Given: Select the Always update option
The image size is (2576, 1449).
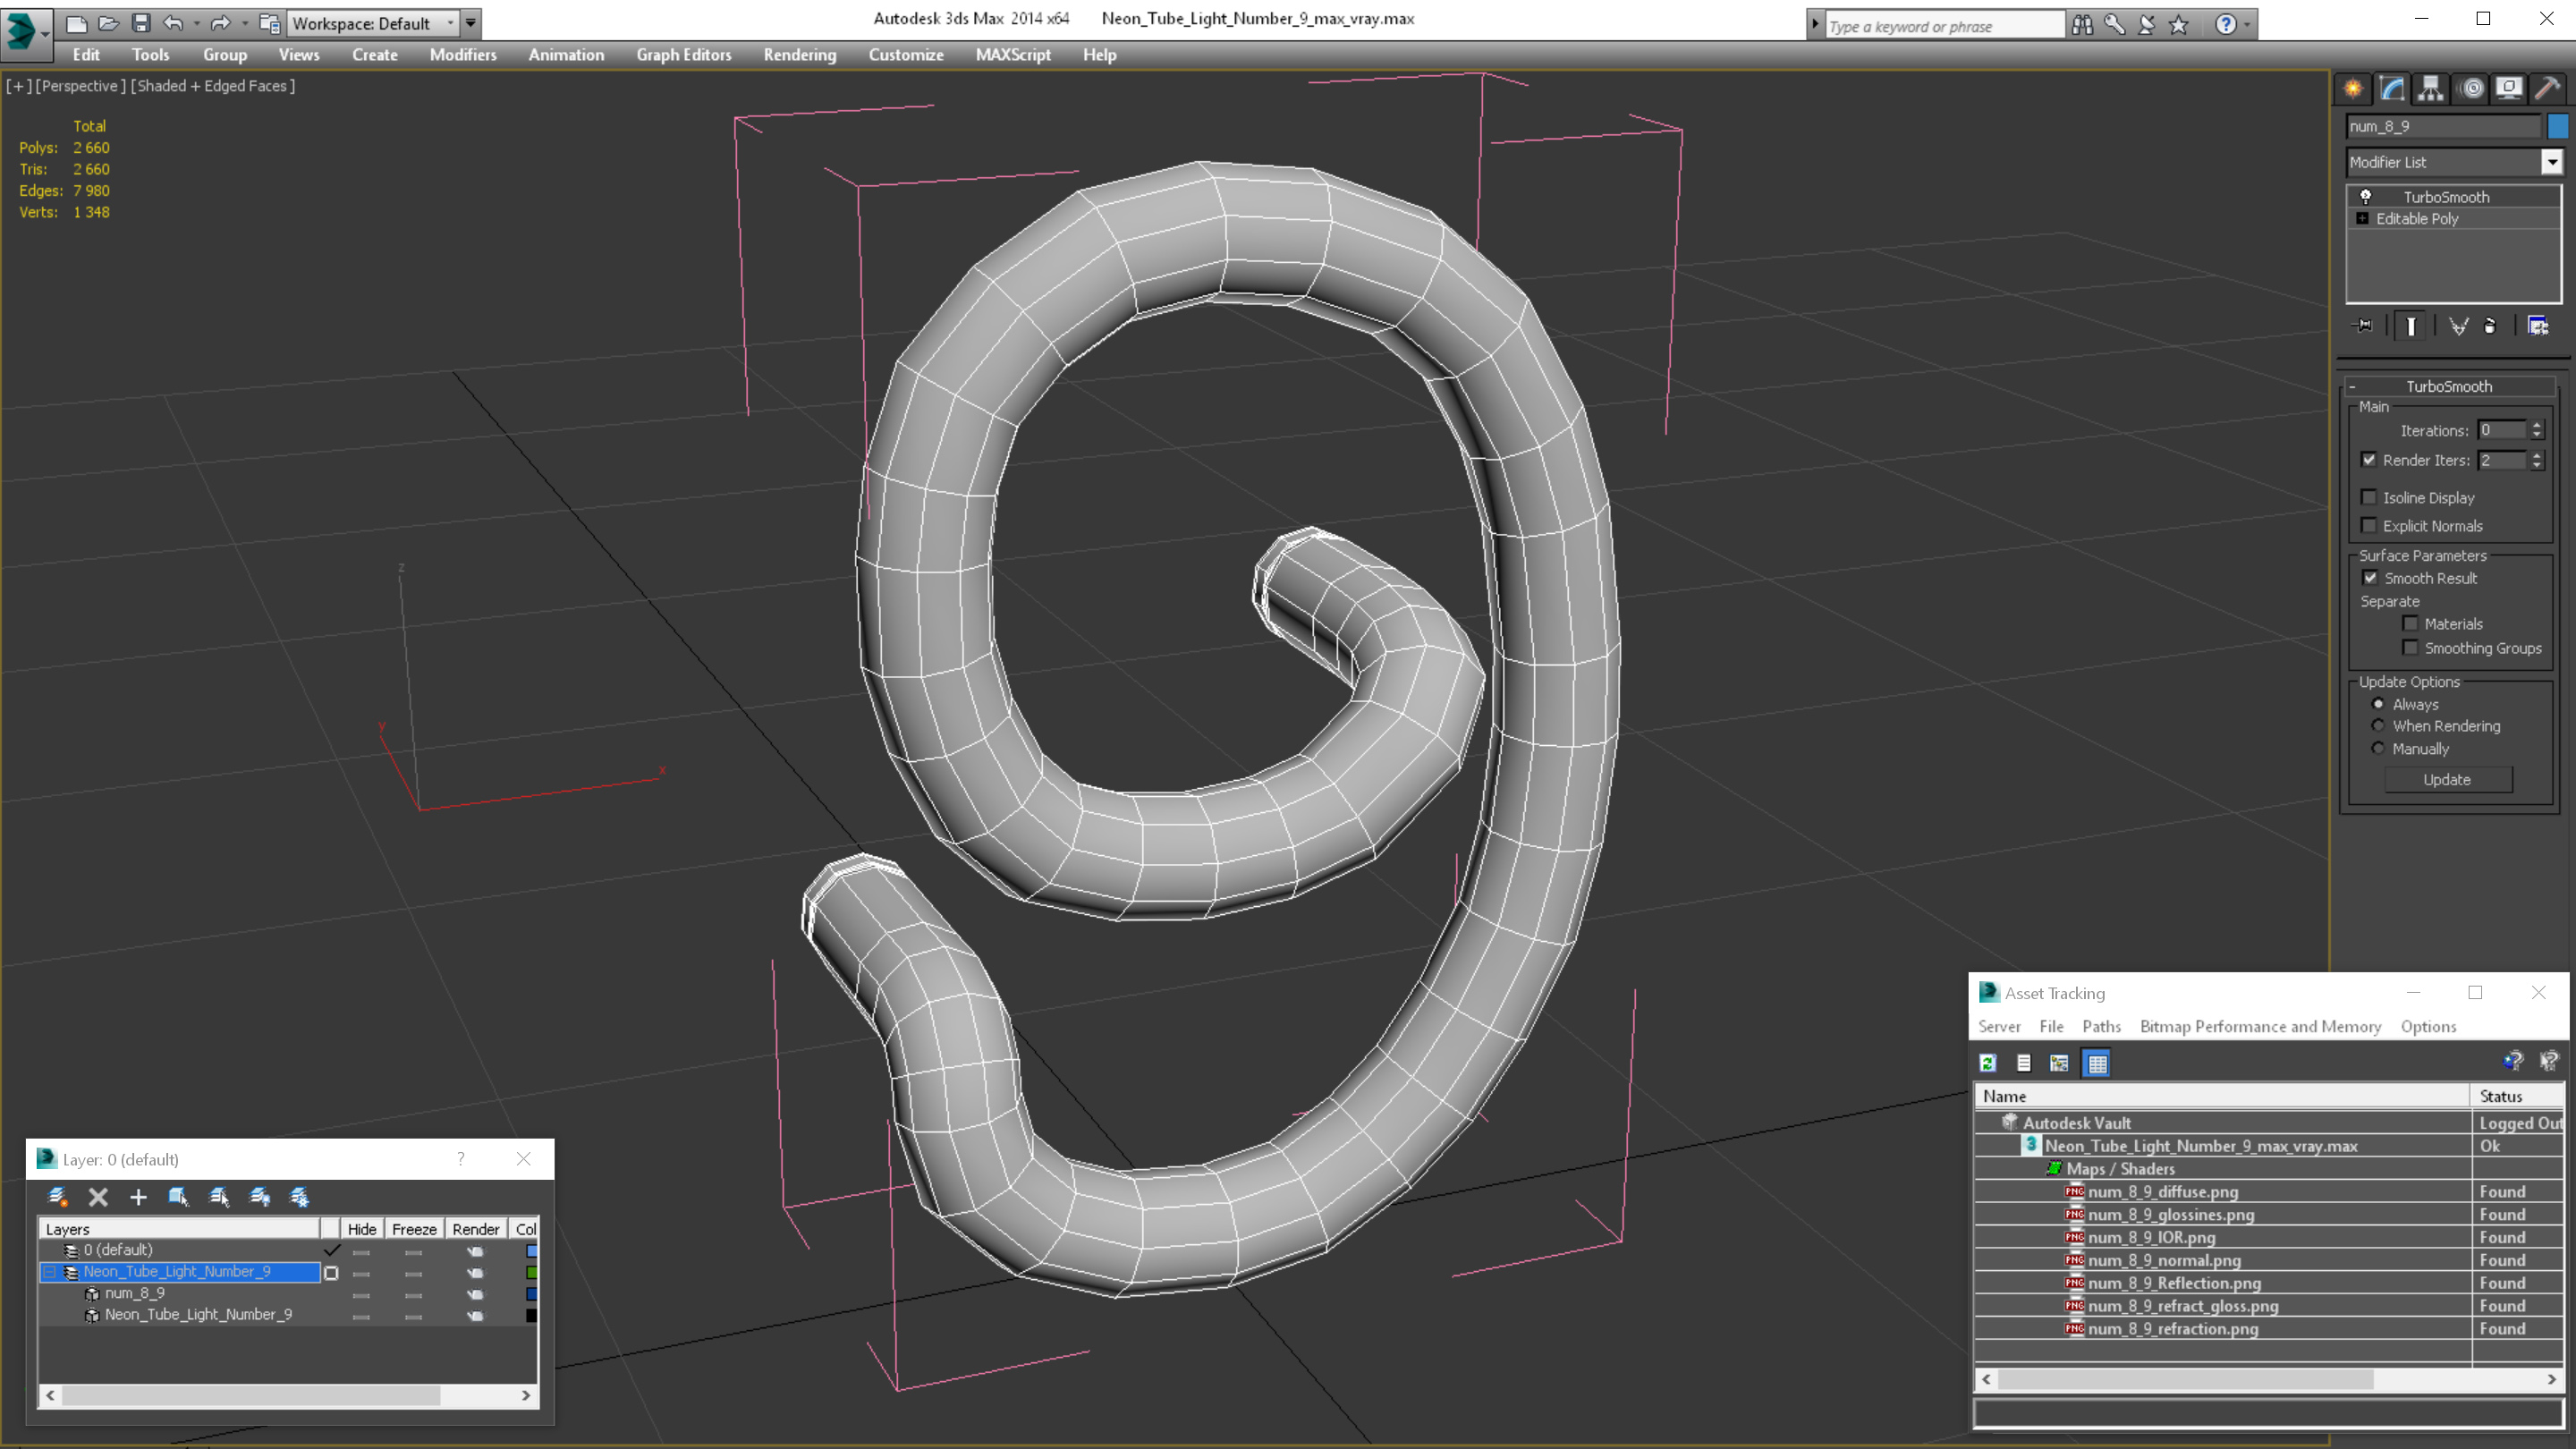Looking at the screenshot, I should tap(2378, 704).
